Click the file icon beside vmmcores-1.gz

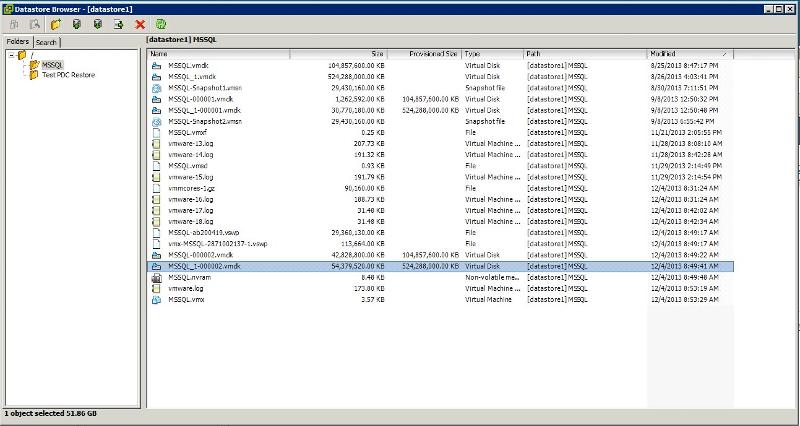[x=157, y=188]
